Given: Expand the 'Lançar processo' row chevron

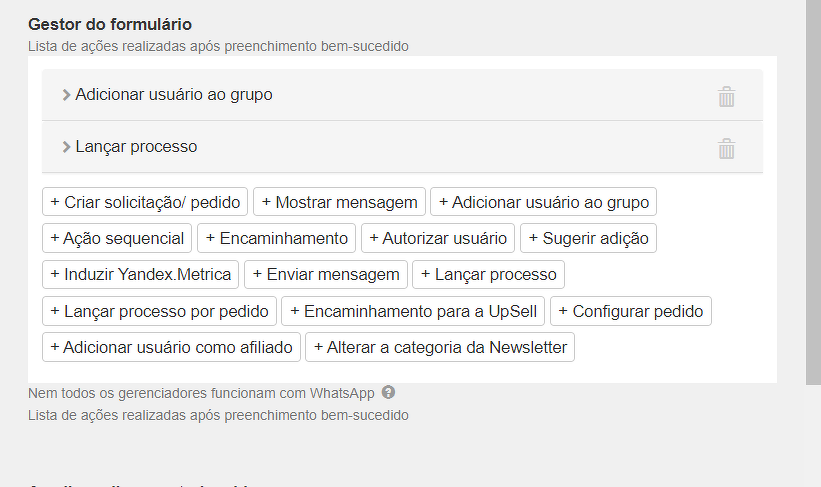Looking at the screenshot, I should tap(66, 147).
